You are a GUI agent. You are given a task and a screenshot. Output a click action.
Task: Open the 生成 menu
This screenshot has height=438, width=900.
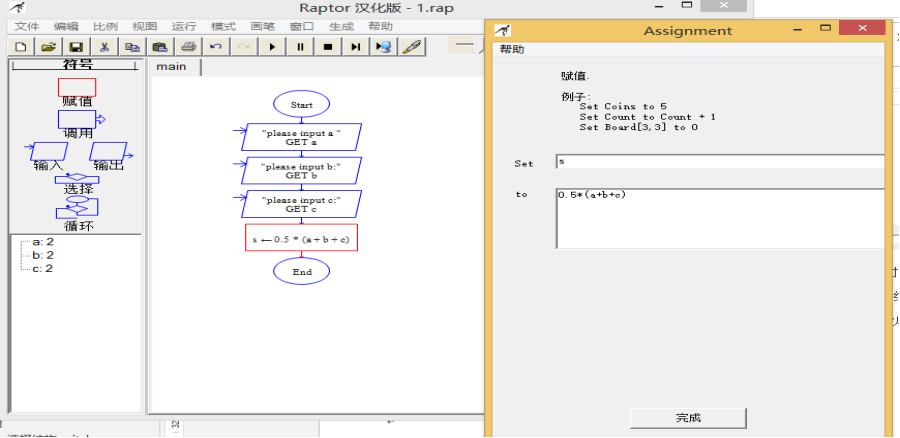[x=341, y=26]
